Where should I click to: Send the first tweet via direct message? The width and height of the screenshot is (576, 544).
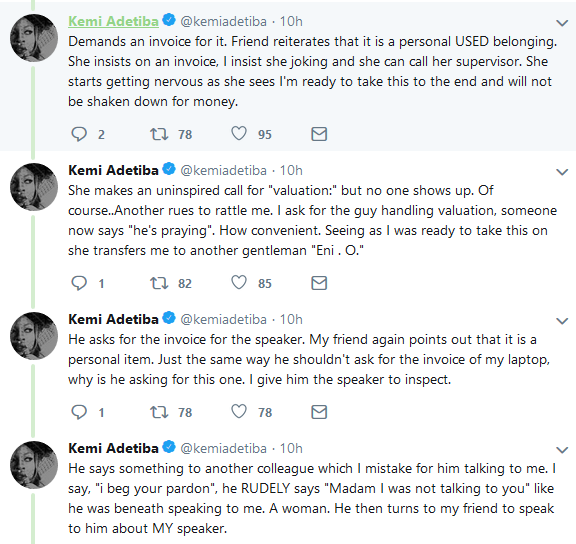(x=319, y=134)
